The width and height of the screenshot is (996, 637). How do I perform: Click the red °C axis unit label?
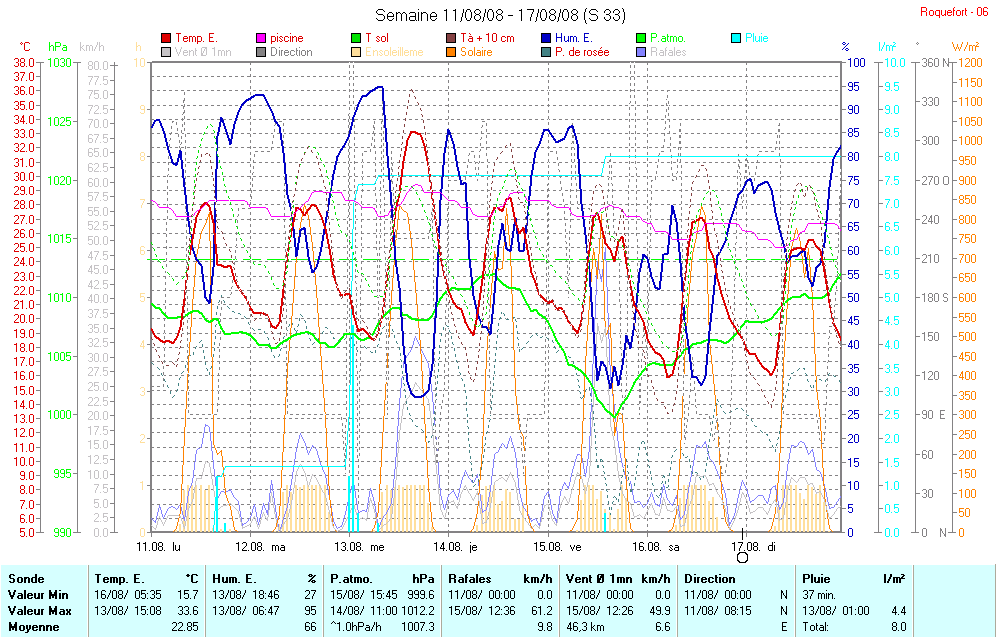pyautogui.click(x=25, y=47)
